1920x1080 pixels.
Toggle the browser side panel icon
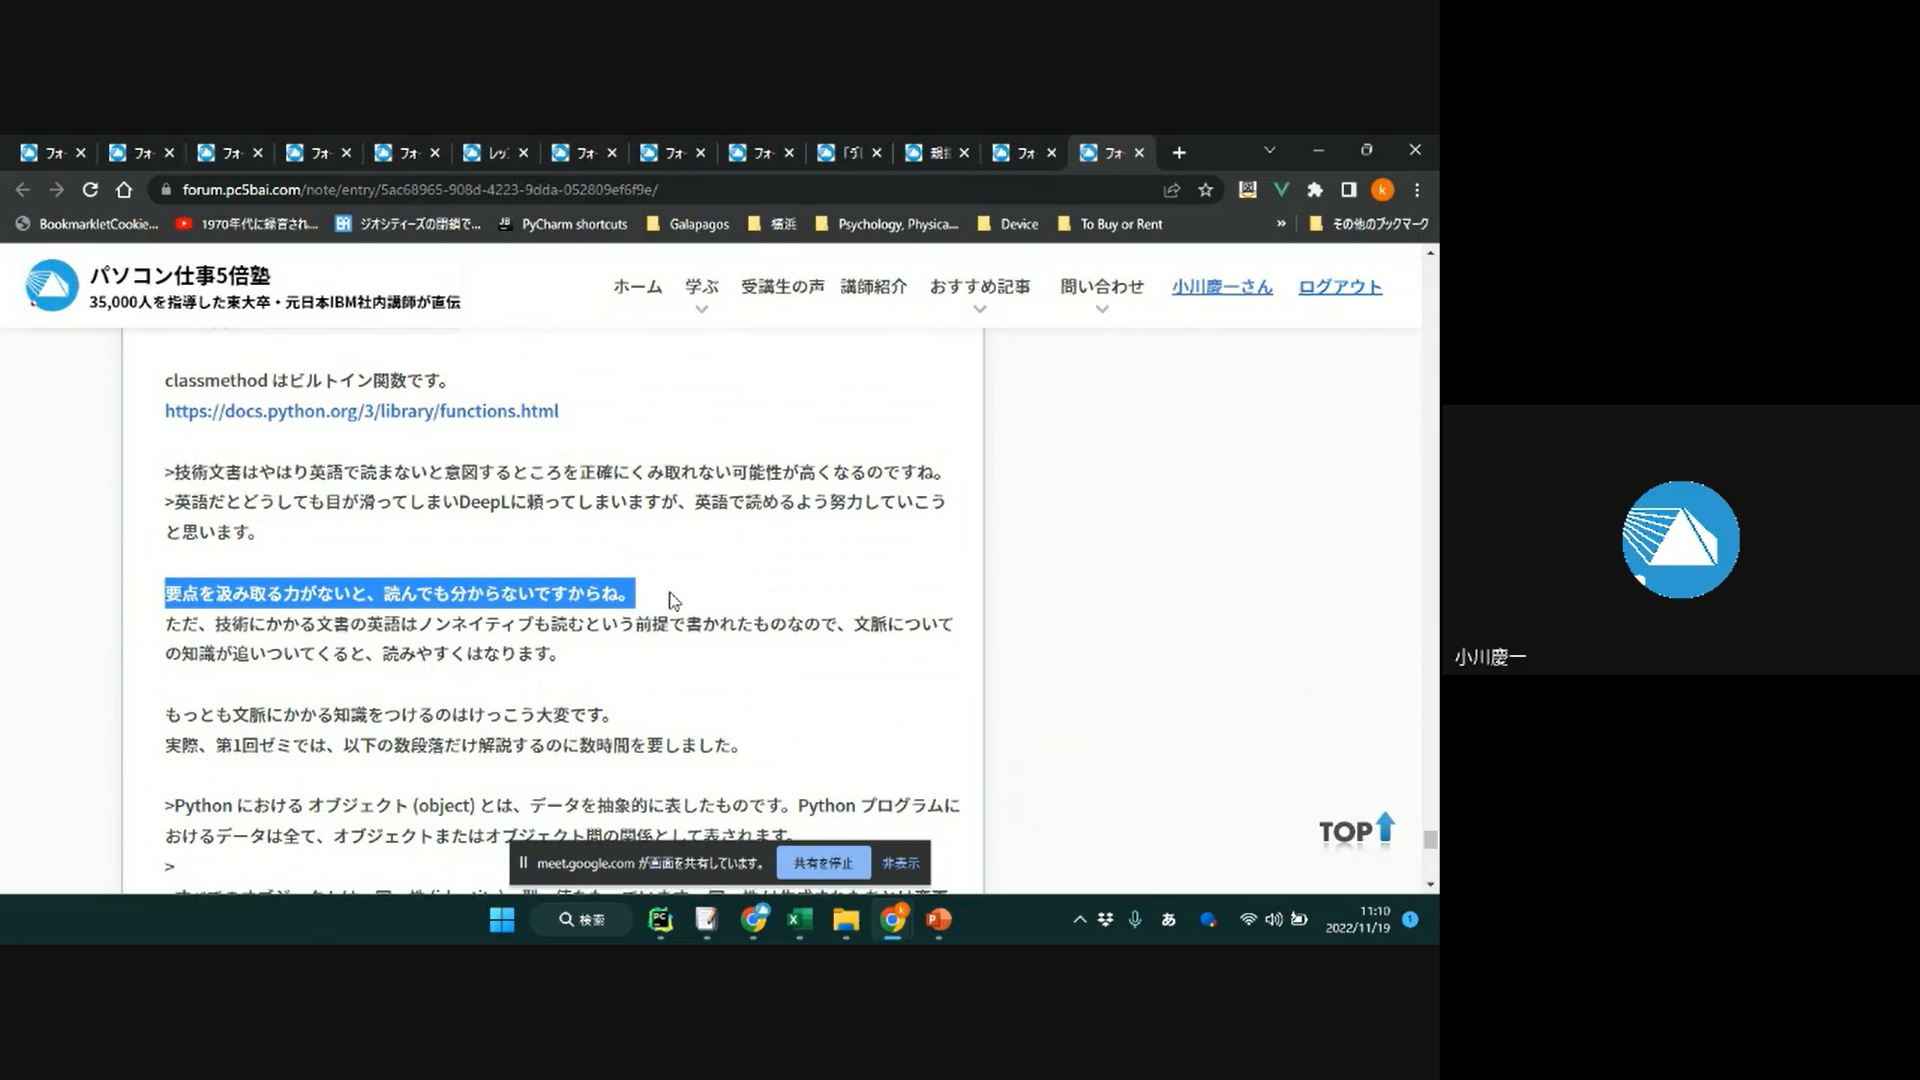[1349, 190]
